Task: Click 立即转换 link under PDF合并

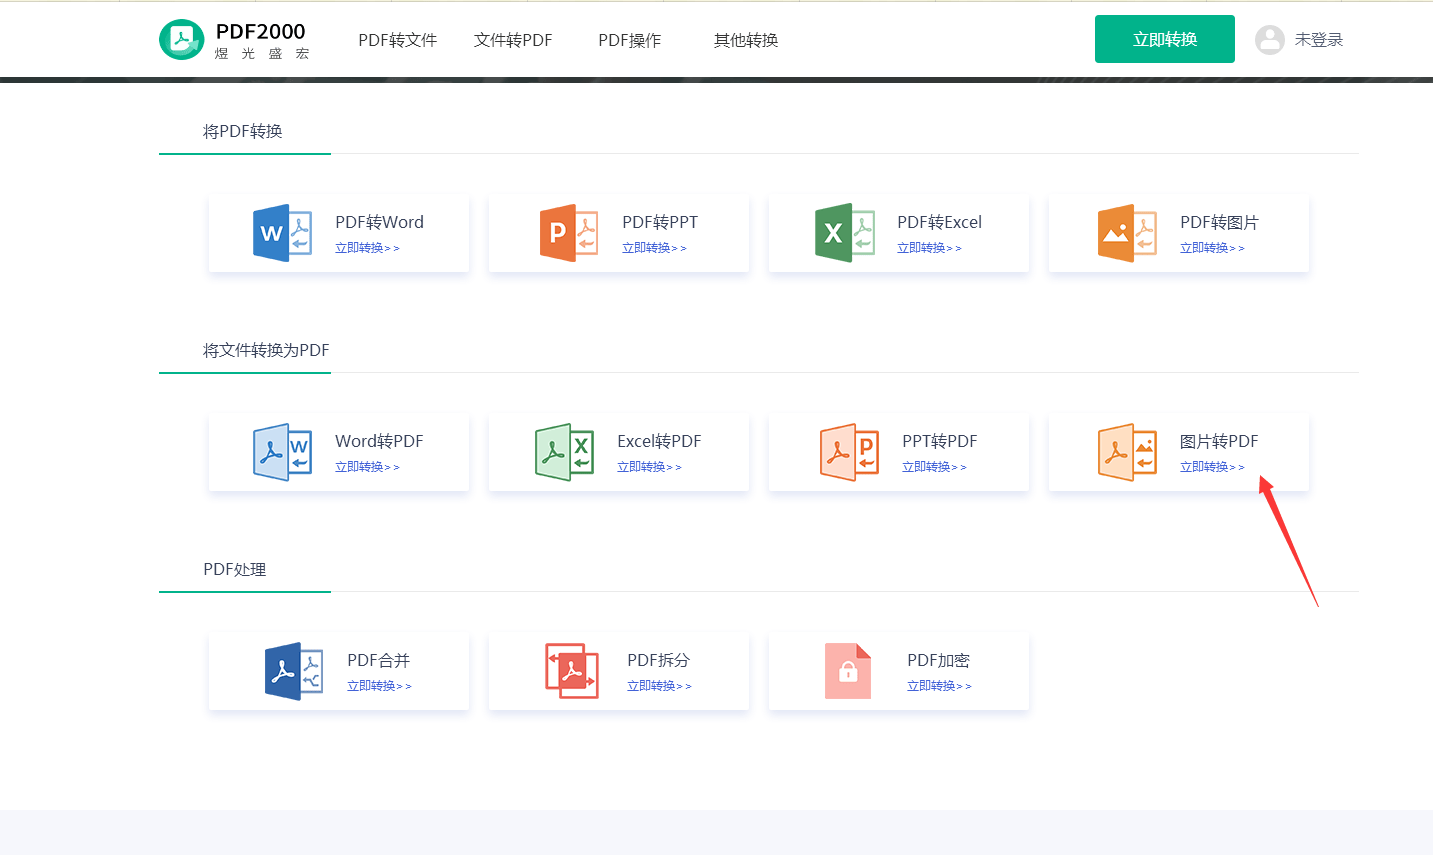Action: (379, 686)
